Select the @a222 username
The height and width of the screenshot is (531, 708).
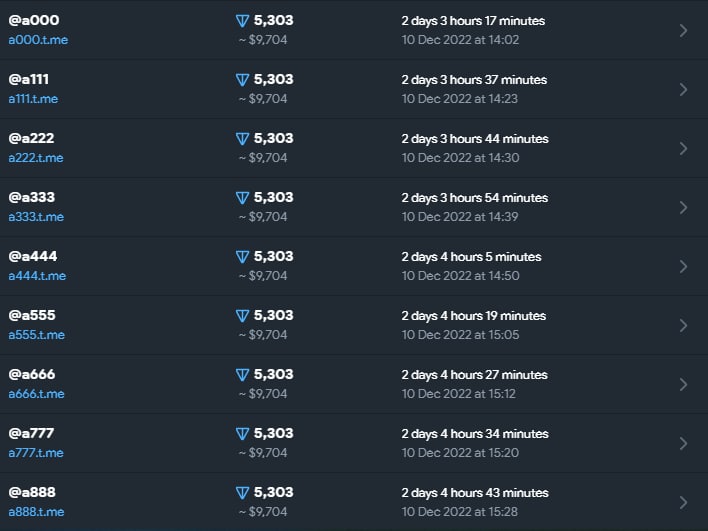31,138
